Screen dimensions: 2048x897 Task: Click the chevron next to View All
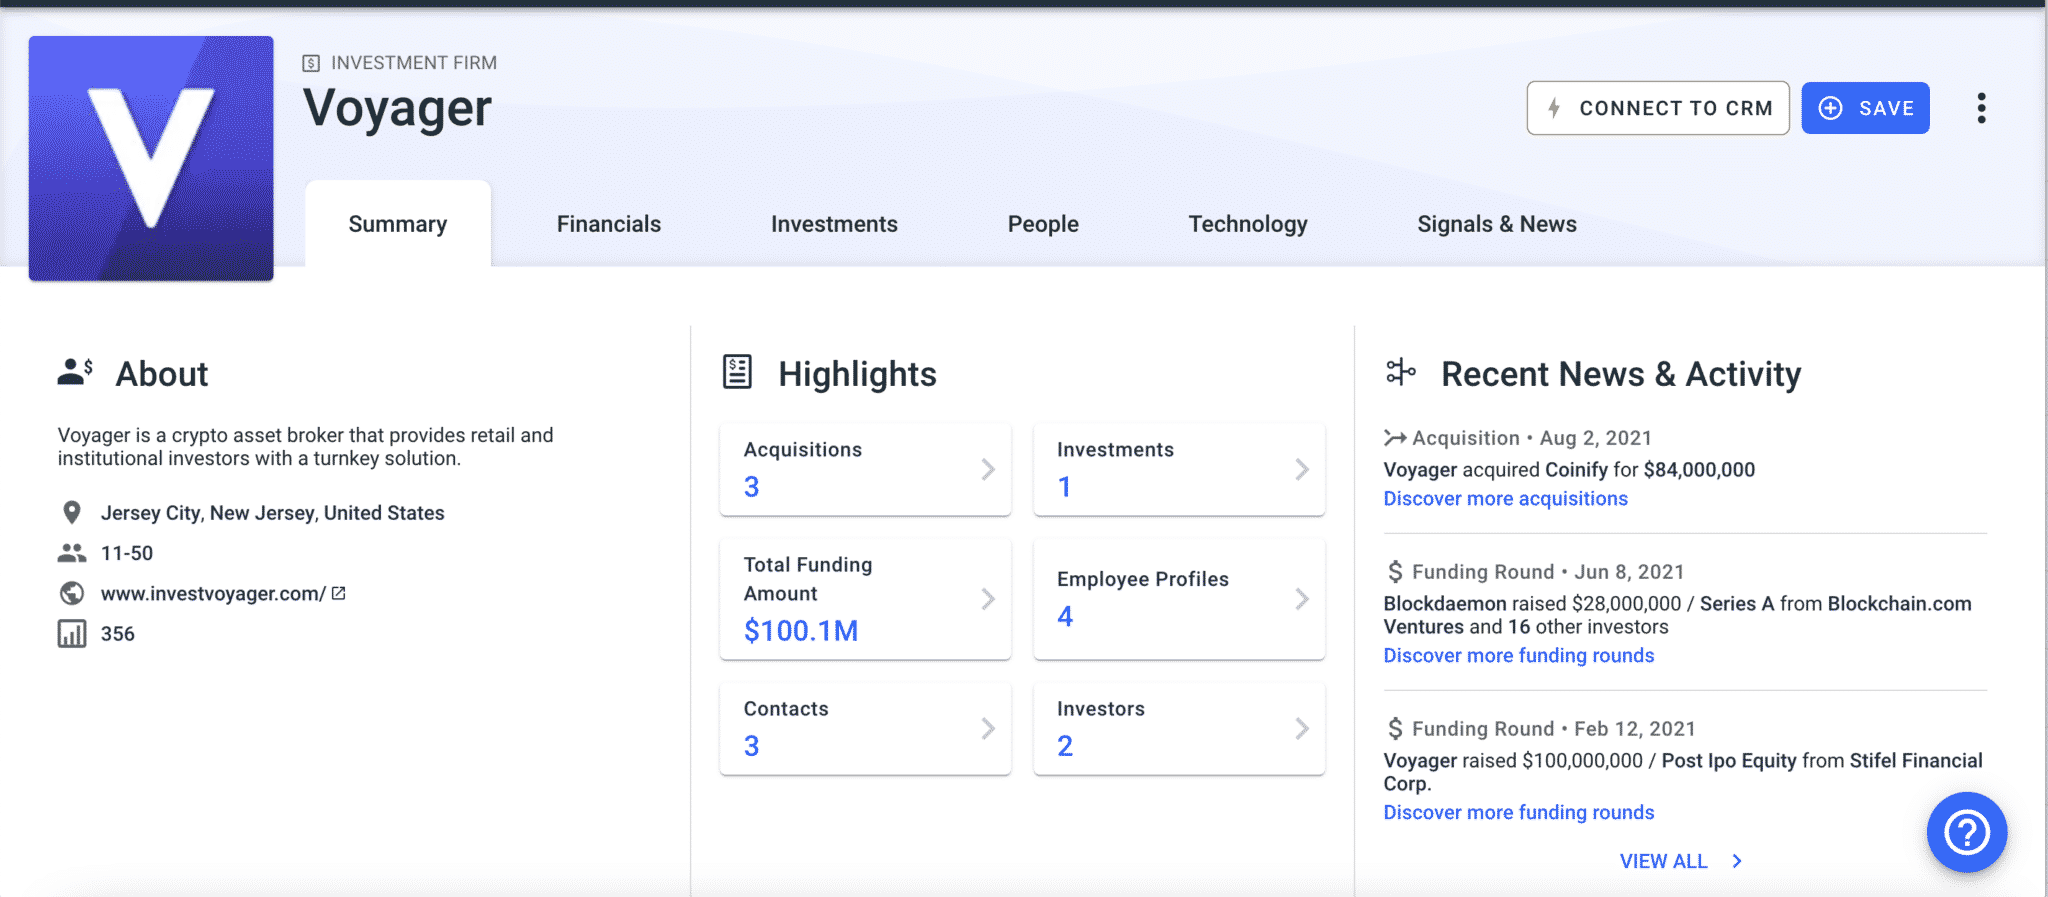[x=1737, y=861]
